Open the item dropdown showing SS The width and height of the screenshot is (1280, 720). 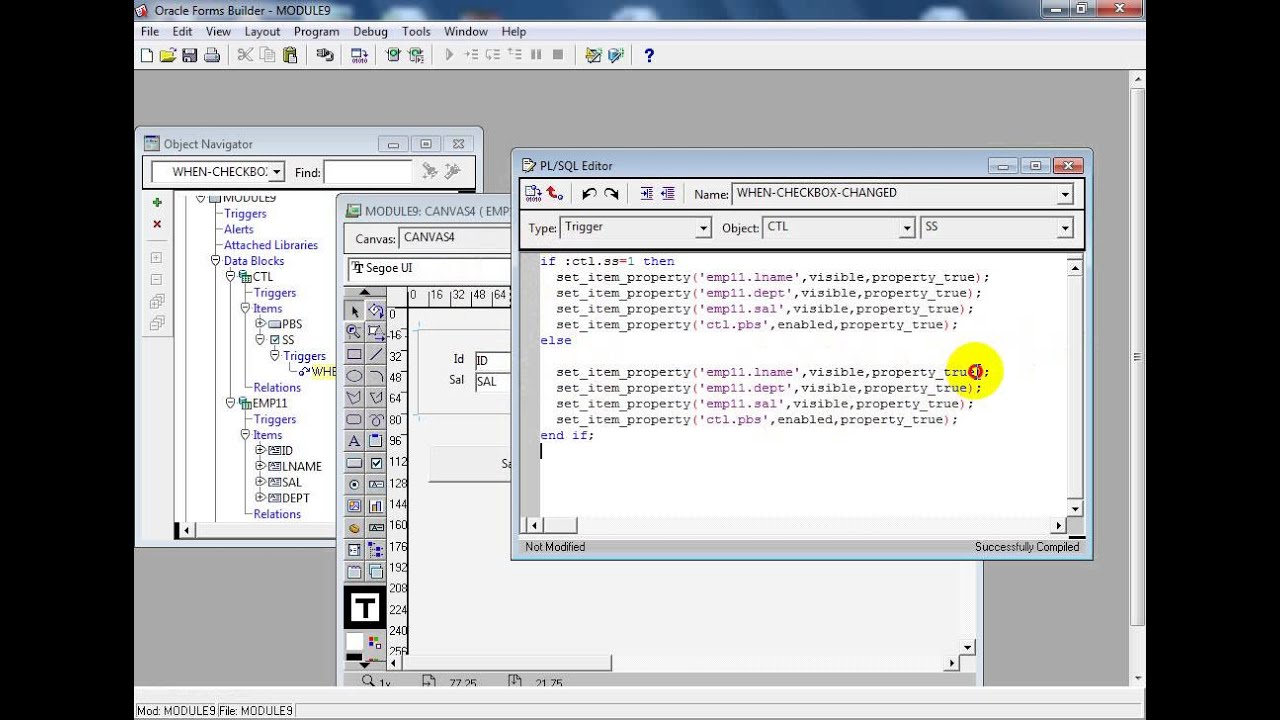click(1065, 228)
